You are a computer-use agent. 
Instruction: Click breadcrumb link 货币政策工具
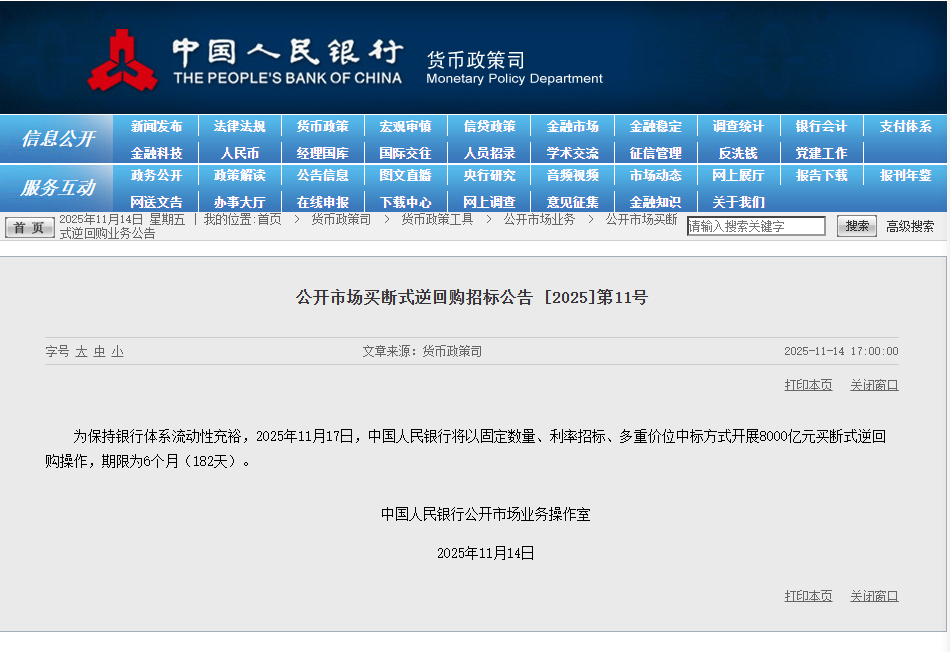coord(437,219)
